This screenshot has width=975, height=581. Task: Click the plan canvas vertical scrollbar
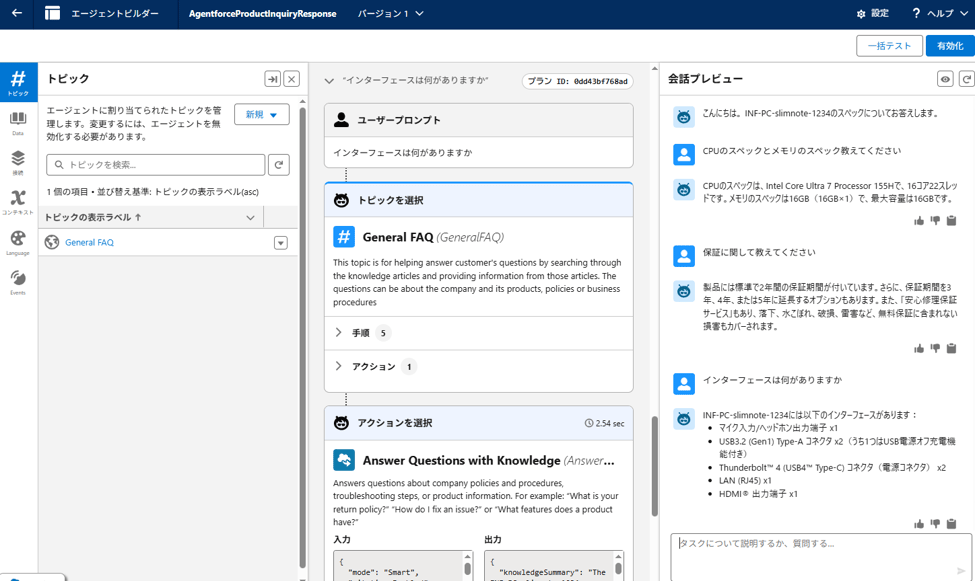(654, 467)
